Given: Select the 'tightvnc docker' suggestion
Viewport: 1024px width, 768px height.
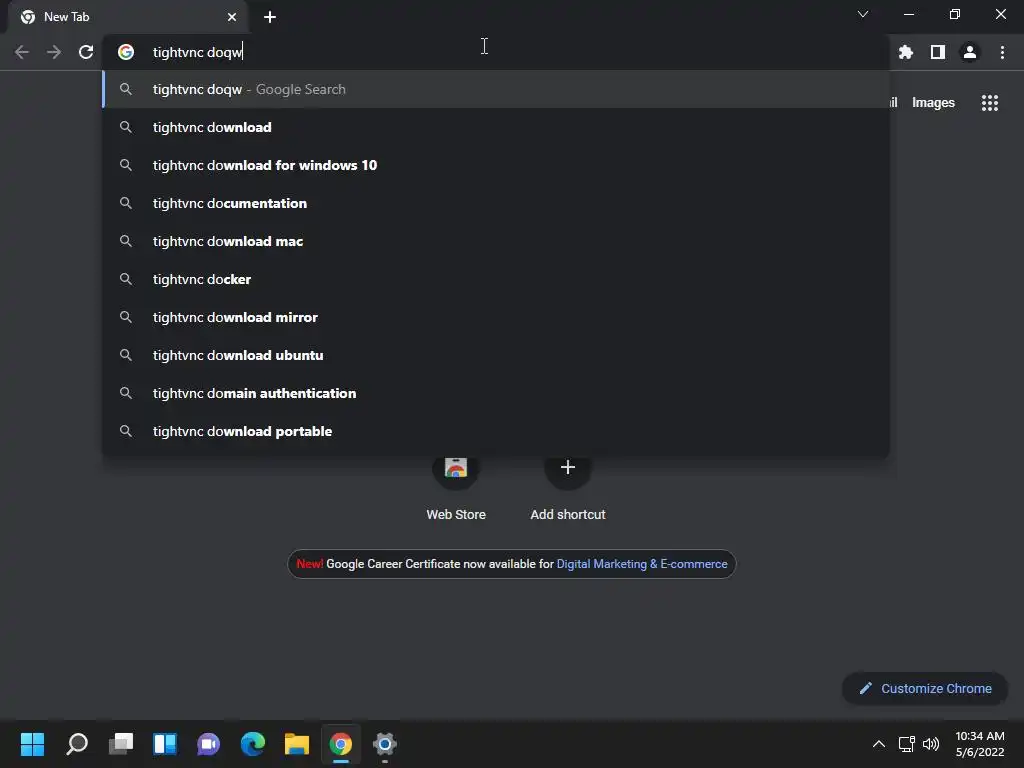Looking at the screenshot, I should 496,279.
